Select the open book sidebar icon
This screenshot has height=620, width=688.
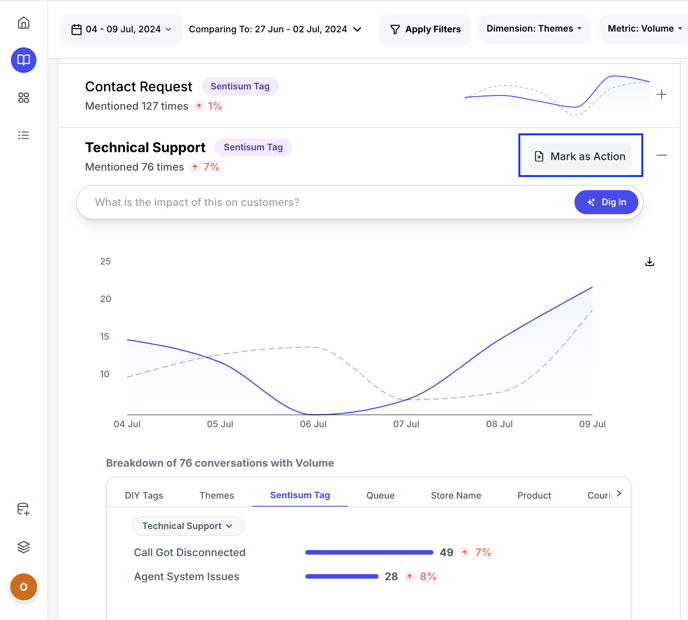tap(23, 60)
